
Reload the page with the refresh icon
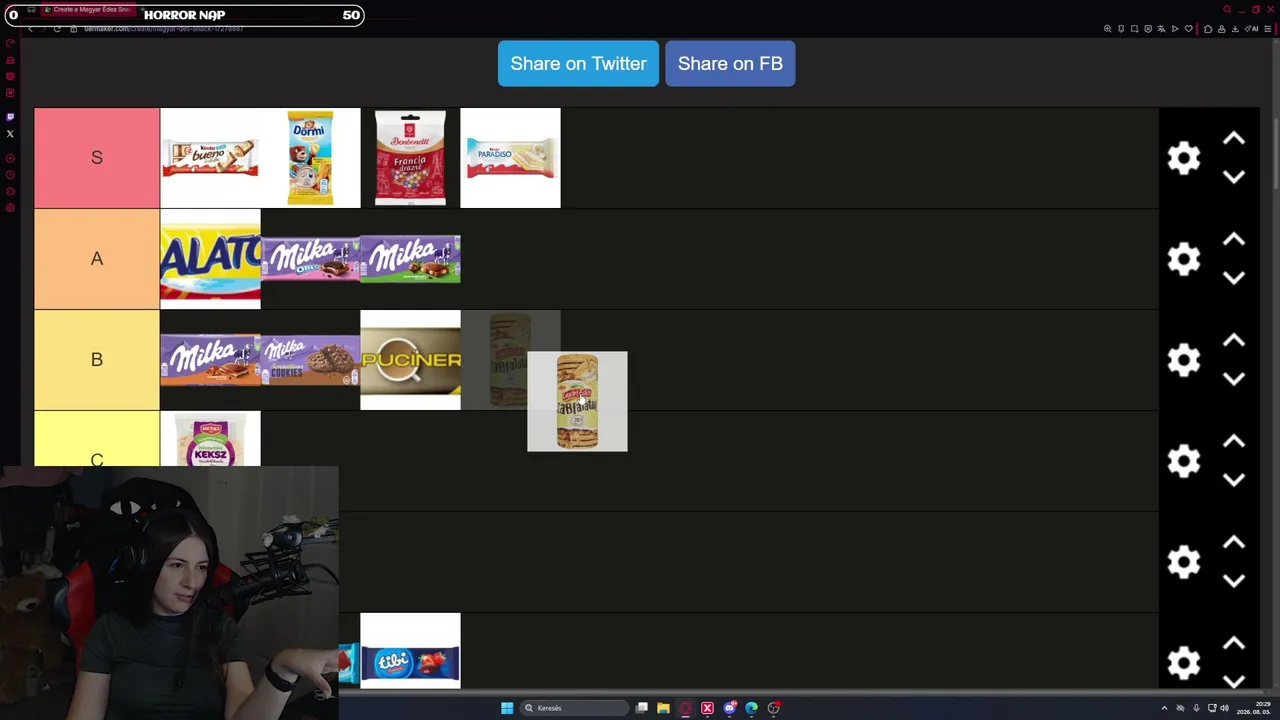click(x=57, y=29)
